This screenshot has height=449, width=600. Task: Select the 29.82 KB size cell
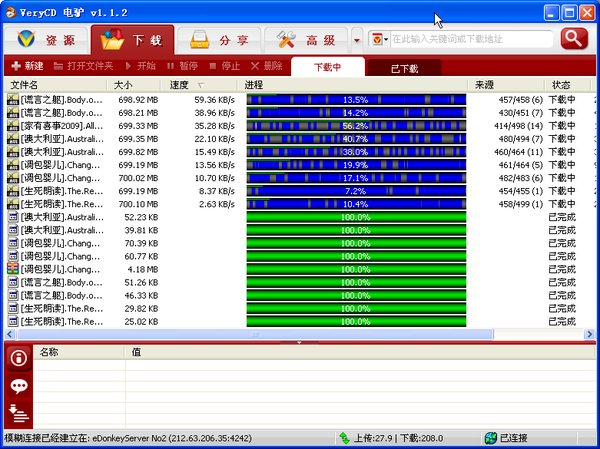(141, 309)
